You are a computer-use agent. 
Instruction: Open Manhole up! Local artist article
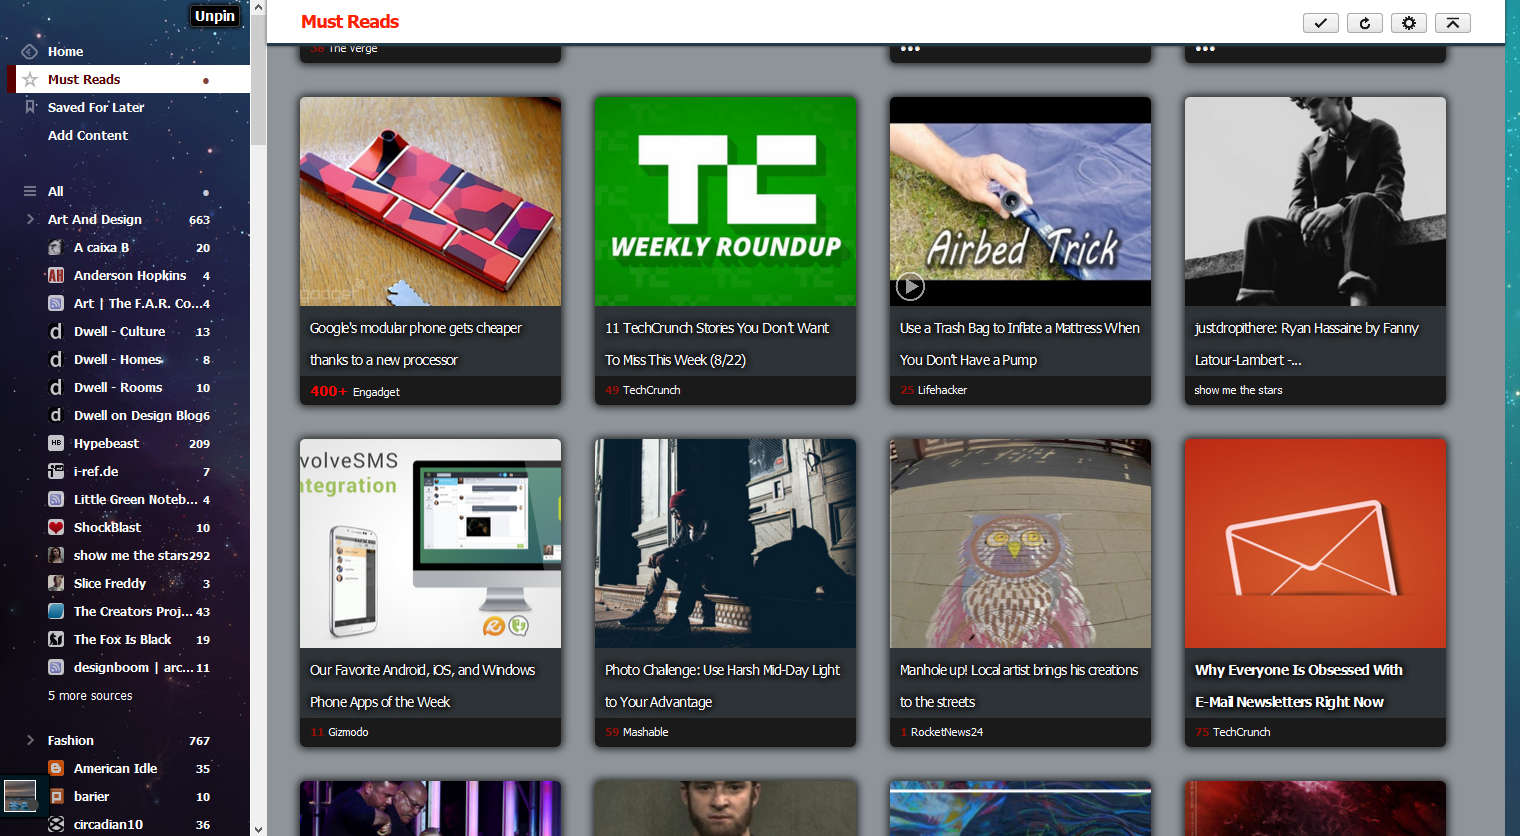[x=1018, y=686]
